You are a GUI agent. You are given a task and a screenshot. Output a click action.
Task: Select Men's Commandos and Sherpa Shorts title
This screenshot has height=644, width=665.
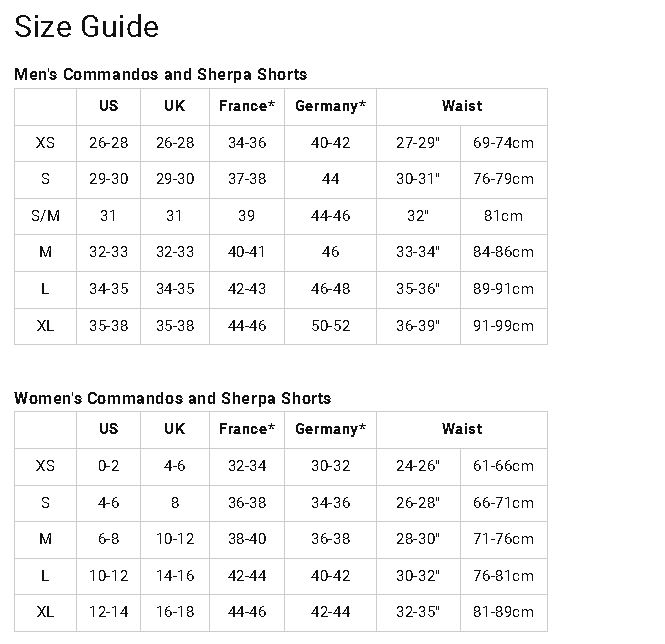click(160, 74)
